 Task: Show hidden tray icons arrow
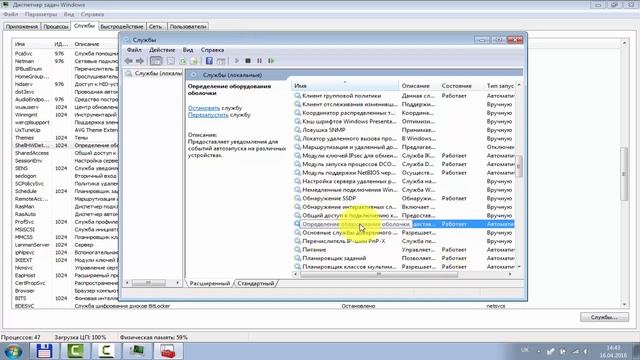(x=538, y=351)
